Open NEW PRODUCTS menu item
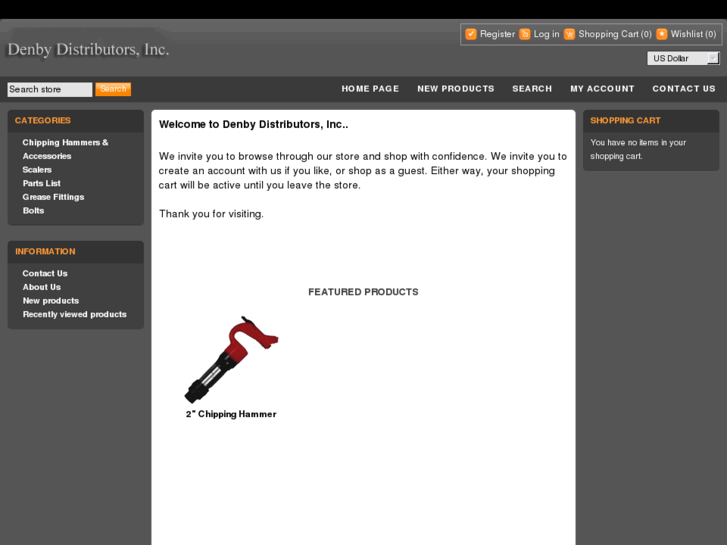 [455, 89]
